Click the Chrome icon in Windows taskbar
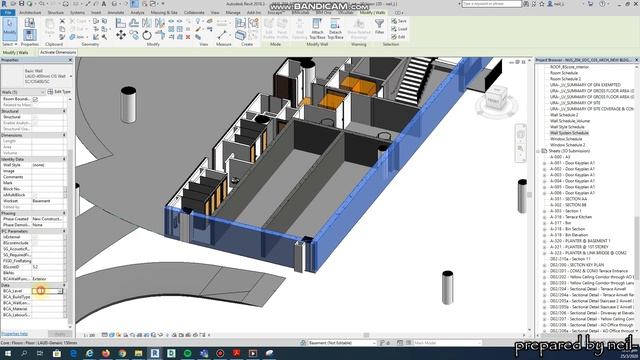640x360 pixels. pyautogui.click(x=122, y=353)
